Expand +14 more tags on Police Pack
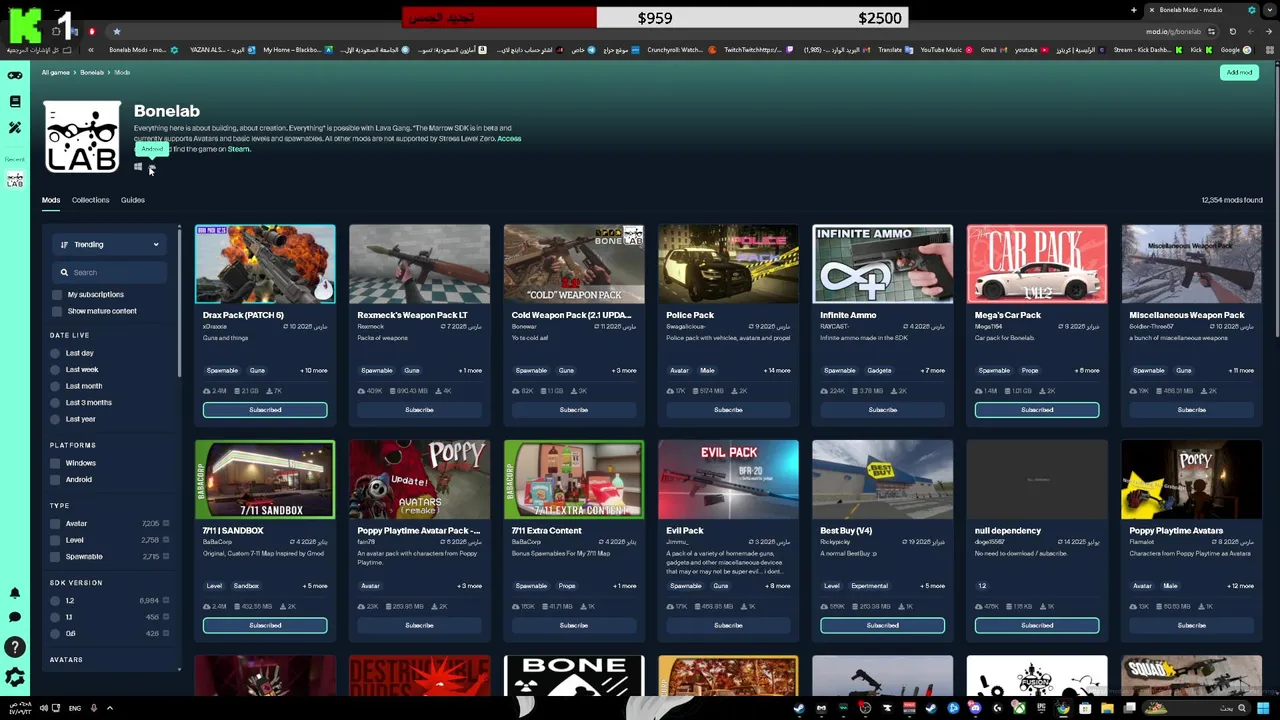Screen dimensions: 1280x720 (x=777, y=371)
